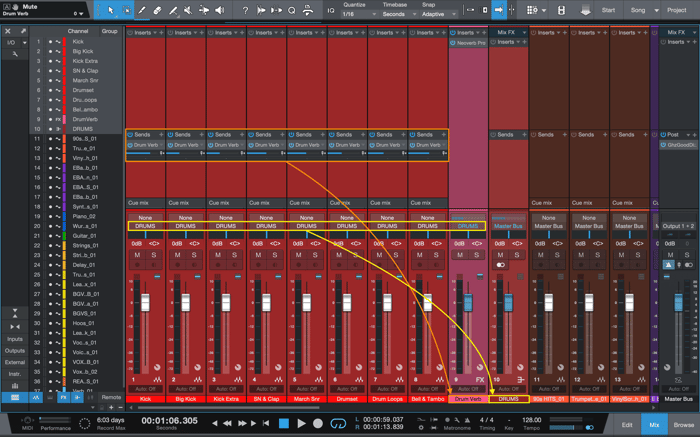Open DRUMS bus output Master Bus selector

(508, 226)
